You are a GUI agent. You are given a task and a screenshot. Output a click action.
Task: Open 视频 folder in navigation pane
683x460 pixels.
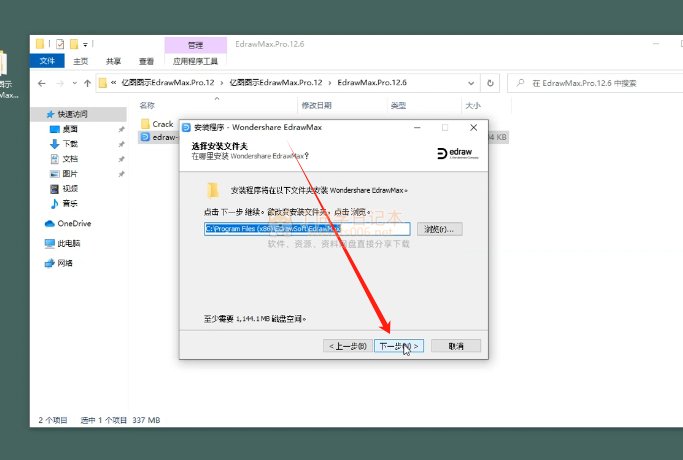[70, 188]
